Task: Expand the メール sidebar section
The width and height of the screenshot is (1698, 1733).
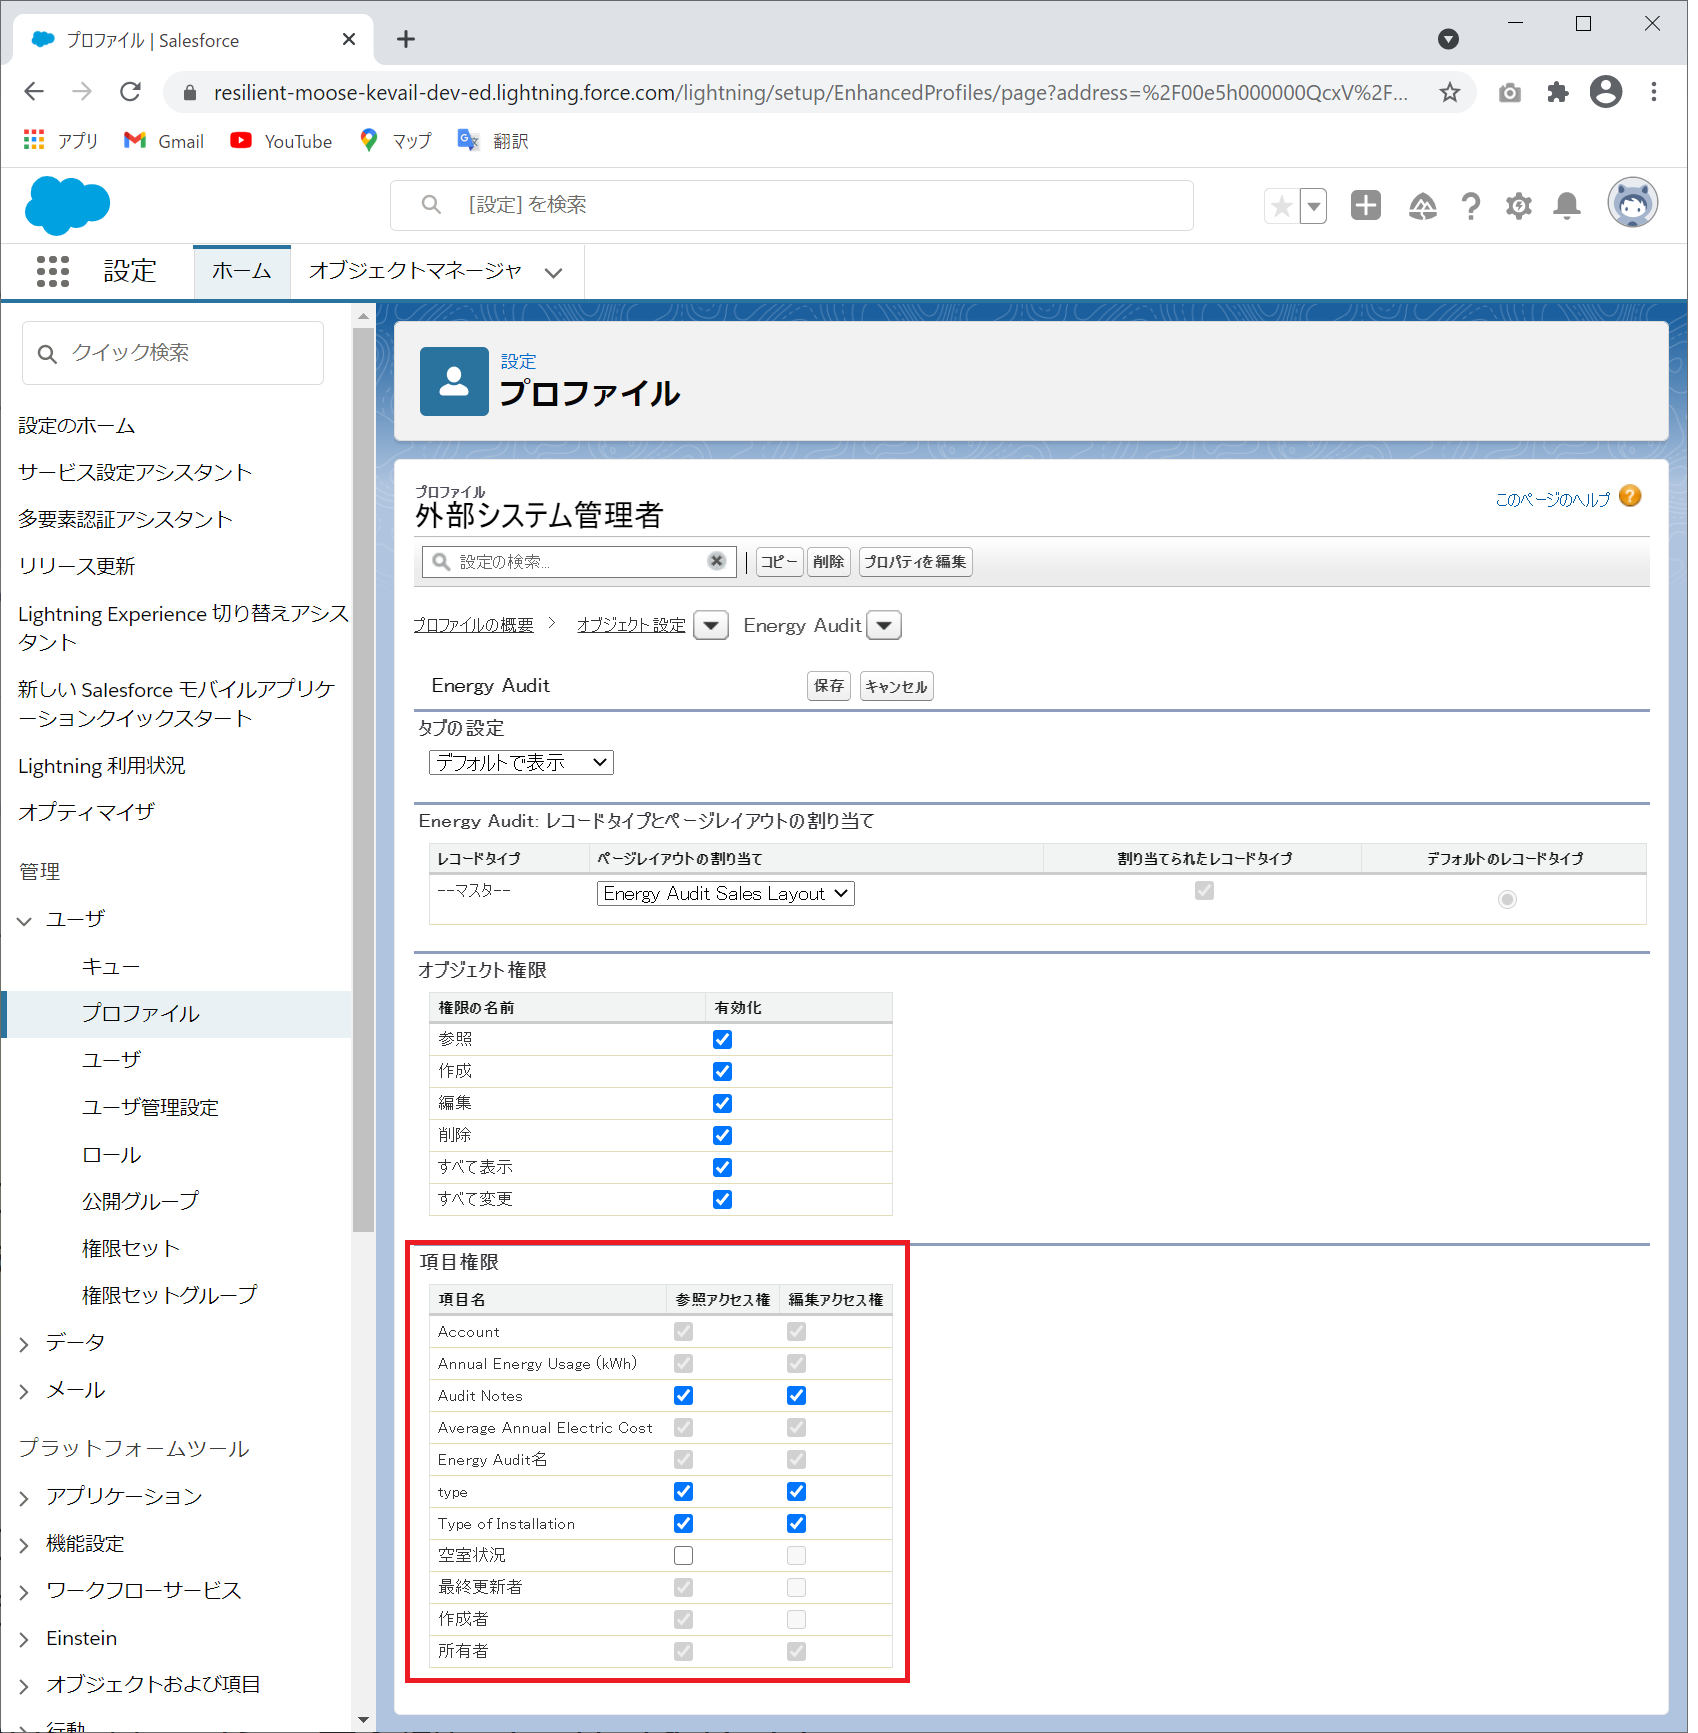Action: [25, 1392]
